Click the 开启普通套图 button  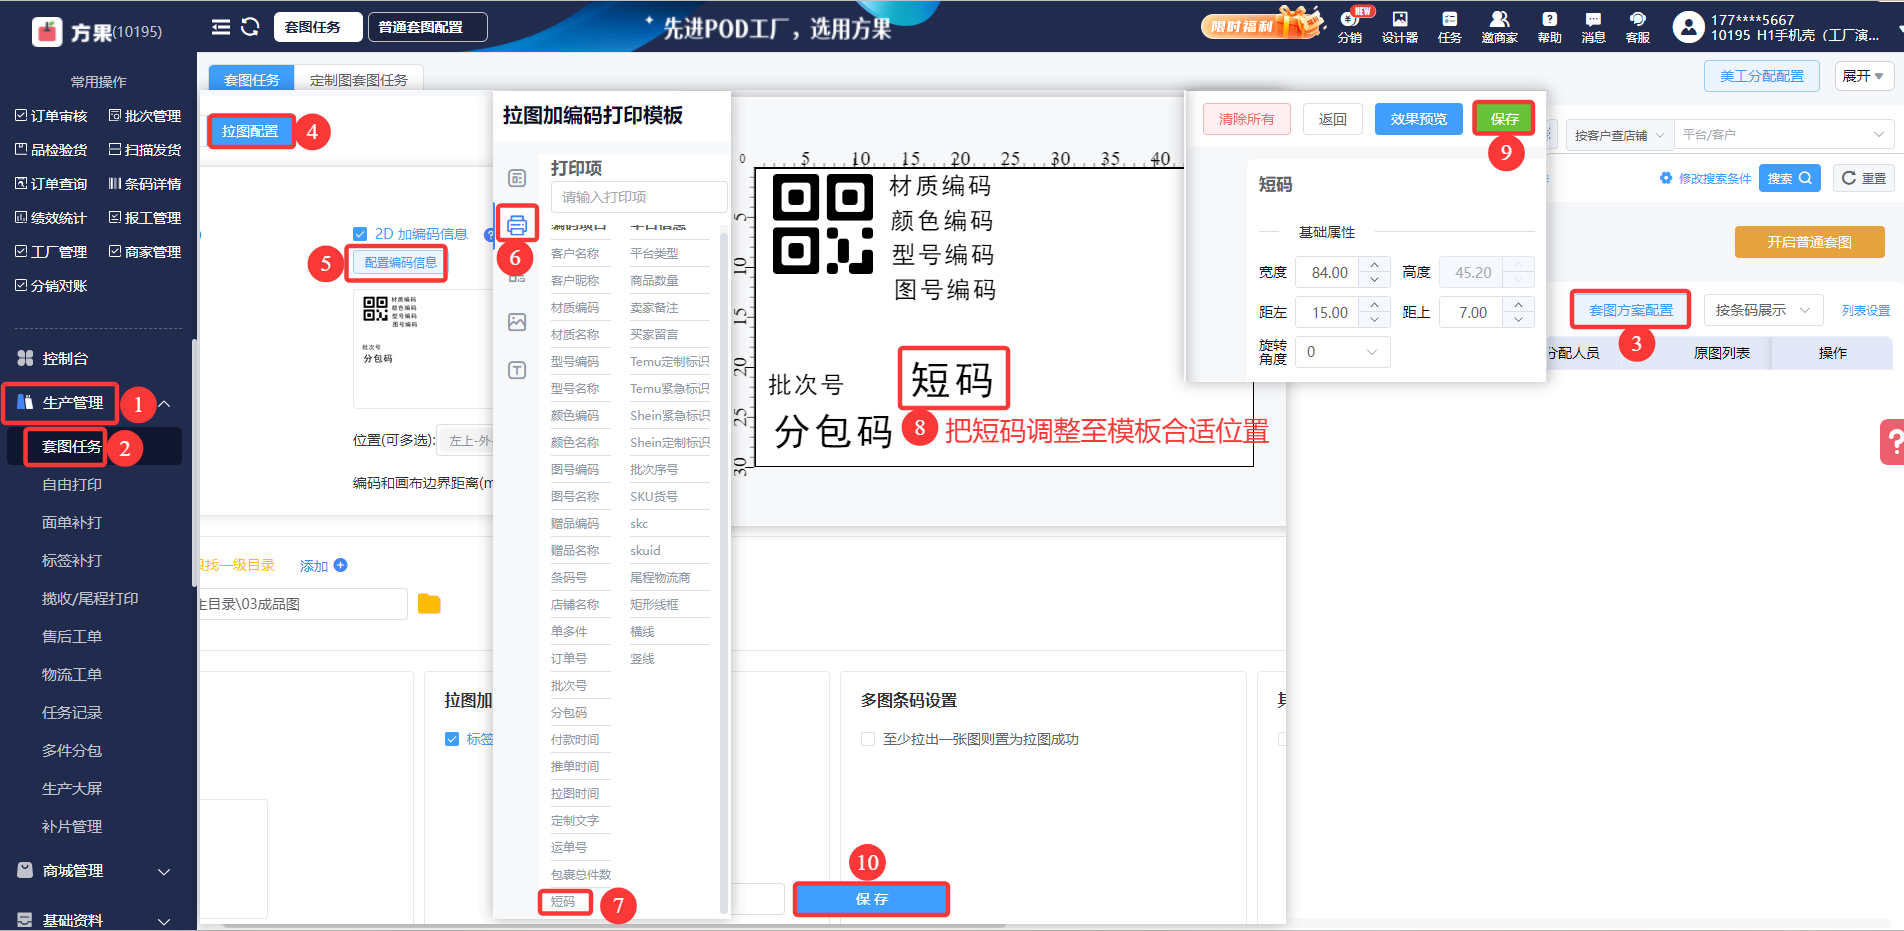tap(1809, 242)
